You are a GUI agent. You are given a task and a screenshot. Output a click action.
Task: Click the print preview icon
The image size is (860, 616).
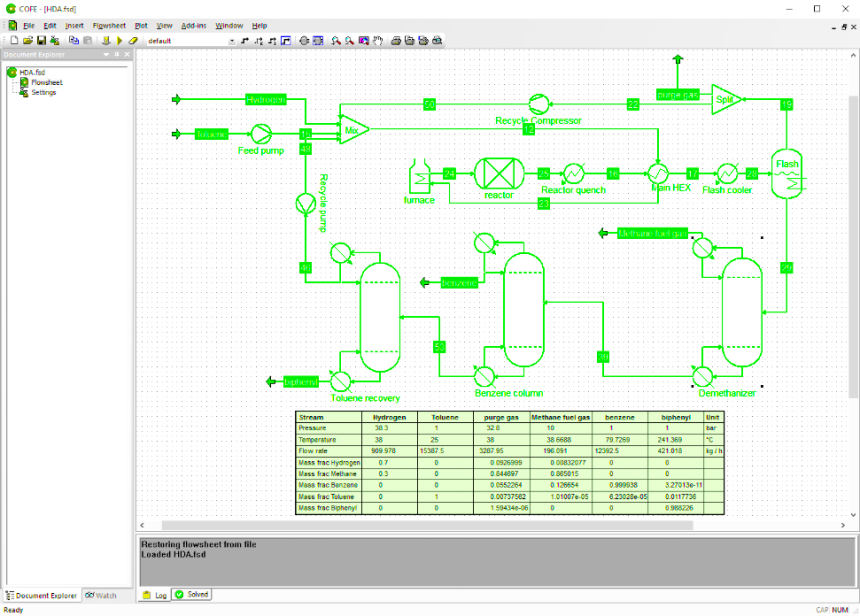click(x=437, y=41)
